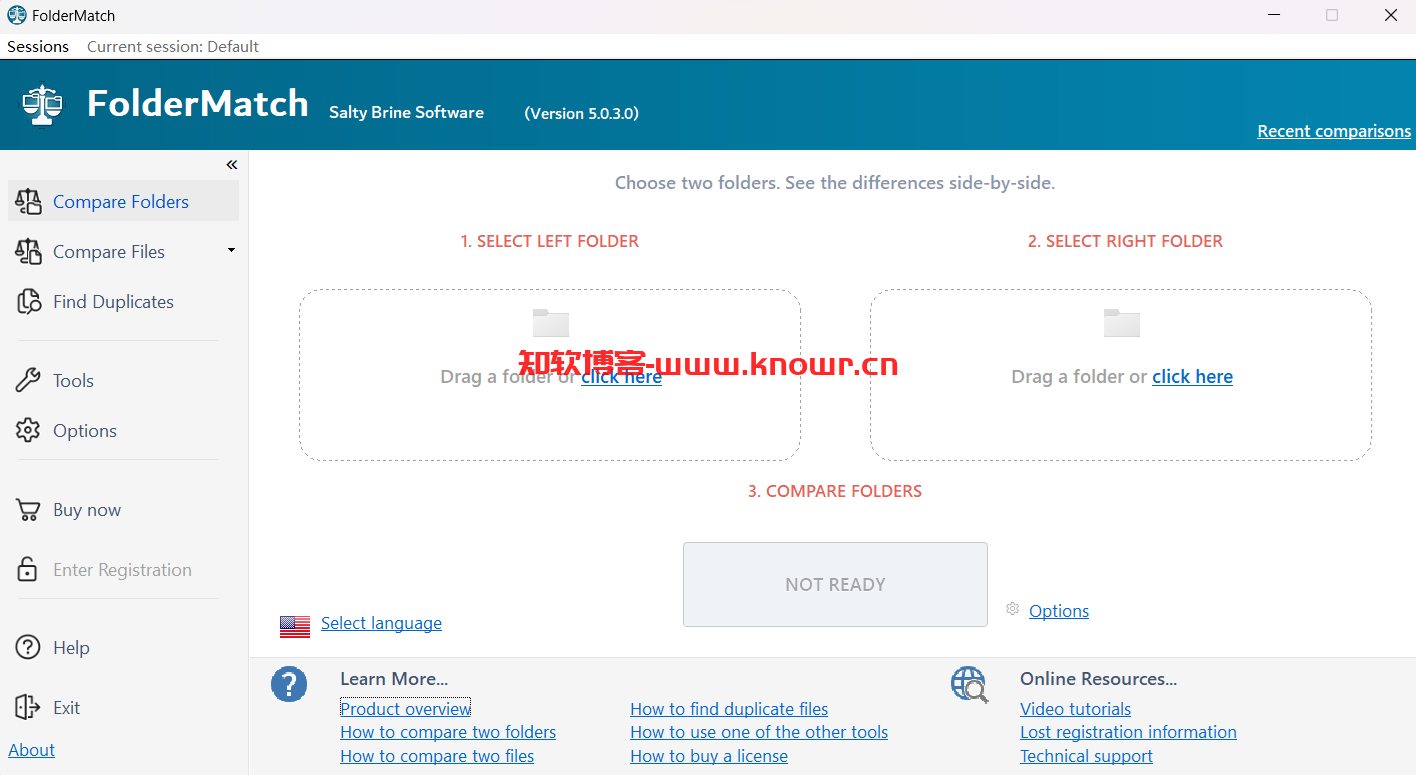Click '2. SELECT RIGHT FOLDER' heading
1416x775 pixels.
[x=1125, y=241]
